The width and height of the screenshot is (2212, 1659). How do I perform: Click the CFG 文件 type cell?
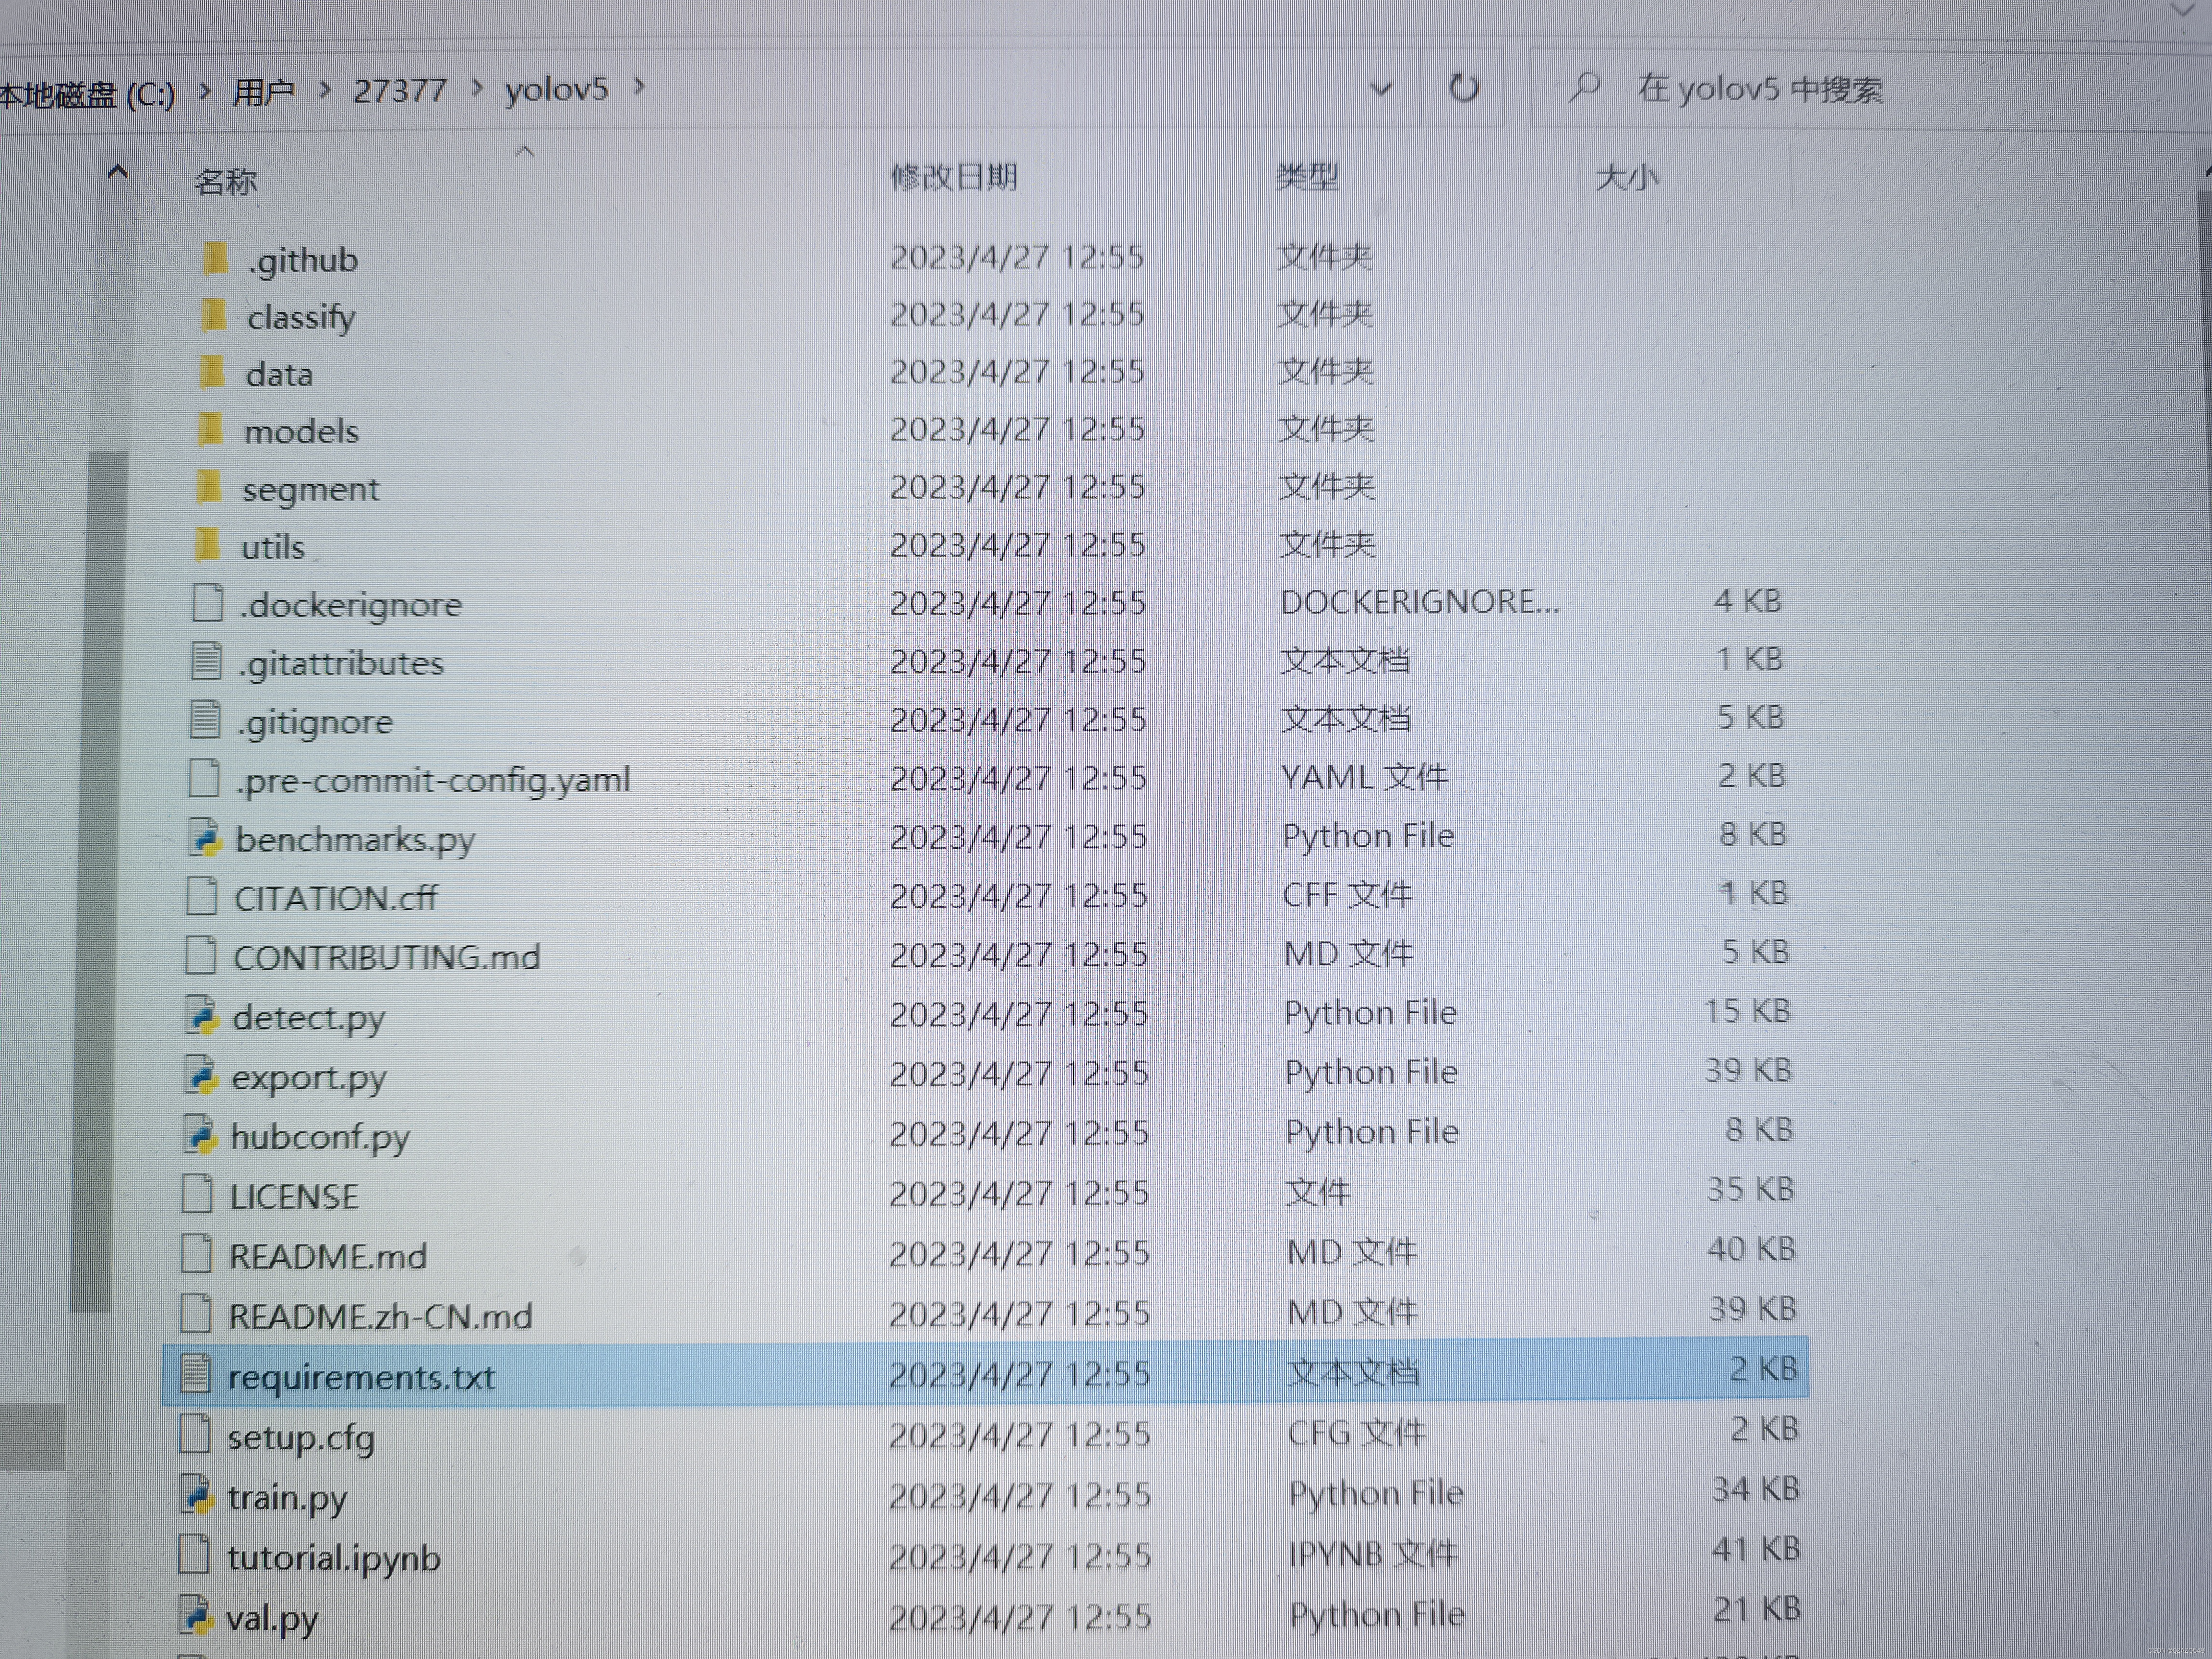click(x=1356, y=1433)
